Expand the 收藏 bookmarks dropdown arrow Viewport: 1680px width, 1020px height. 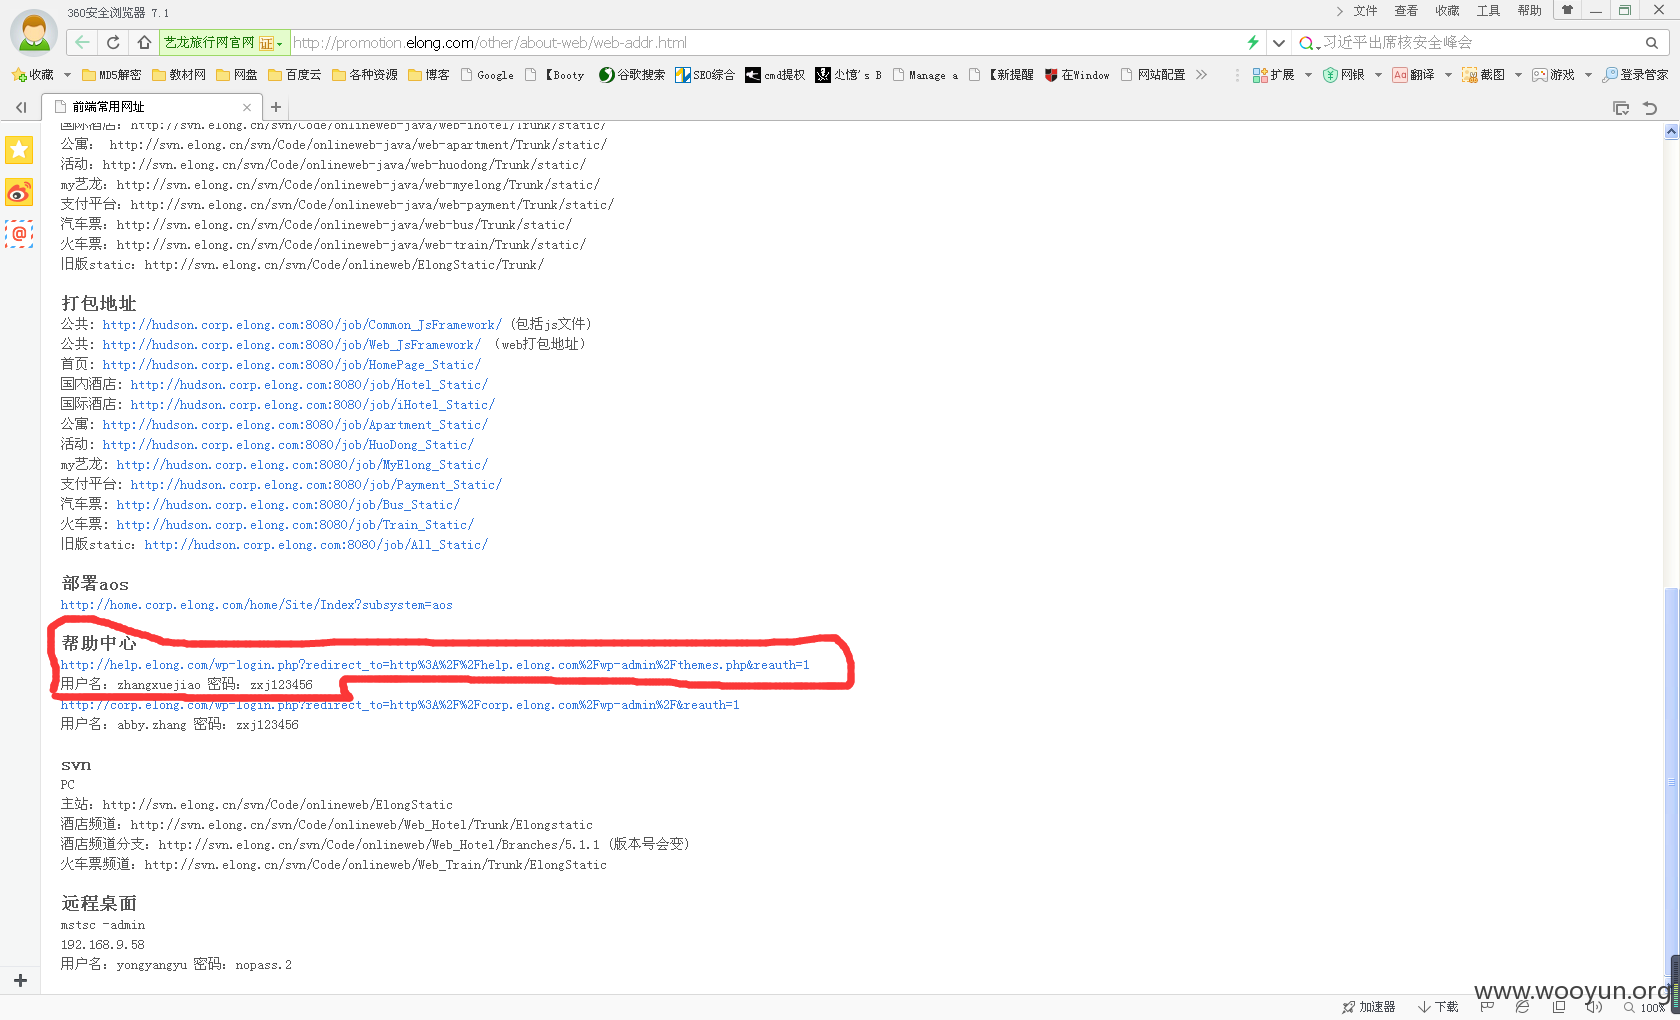click(67, 75)
